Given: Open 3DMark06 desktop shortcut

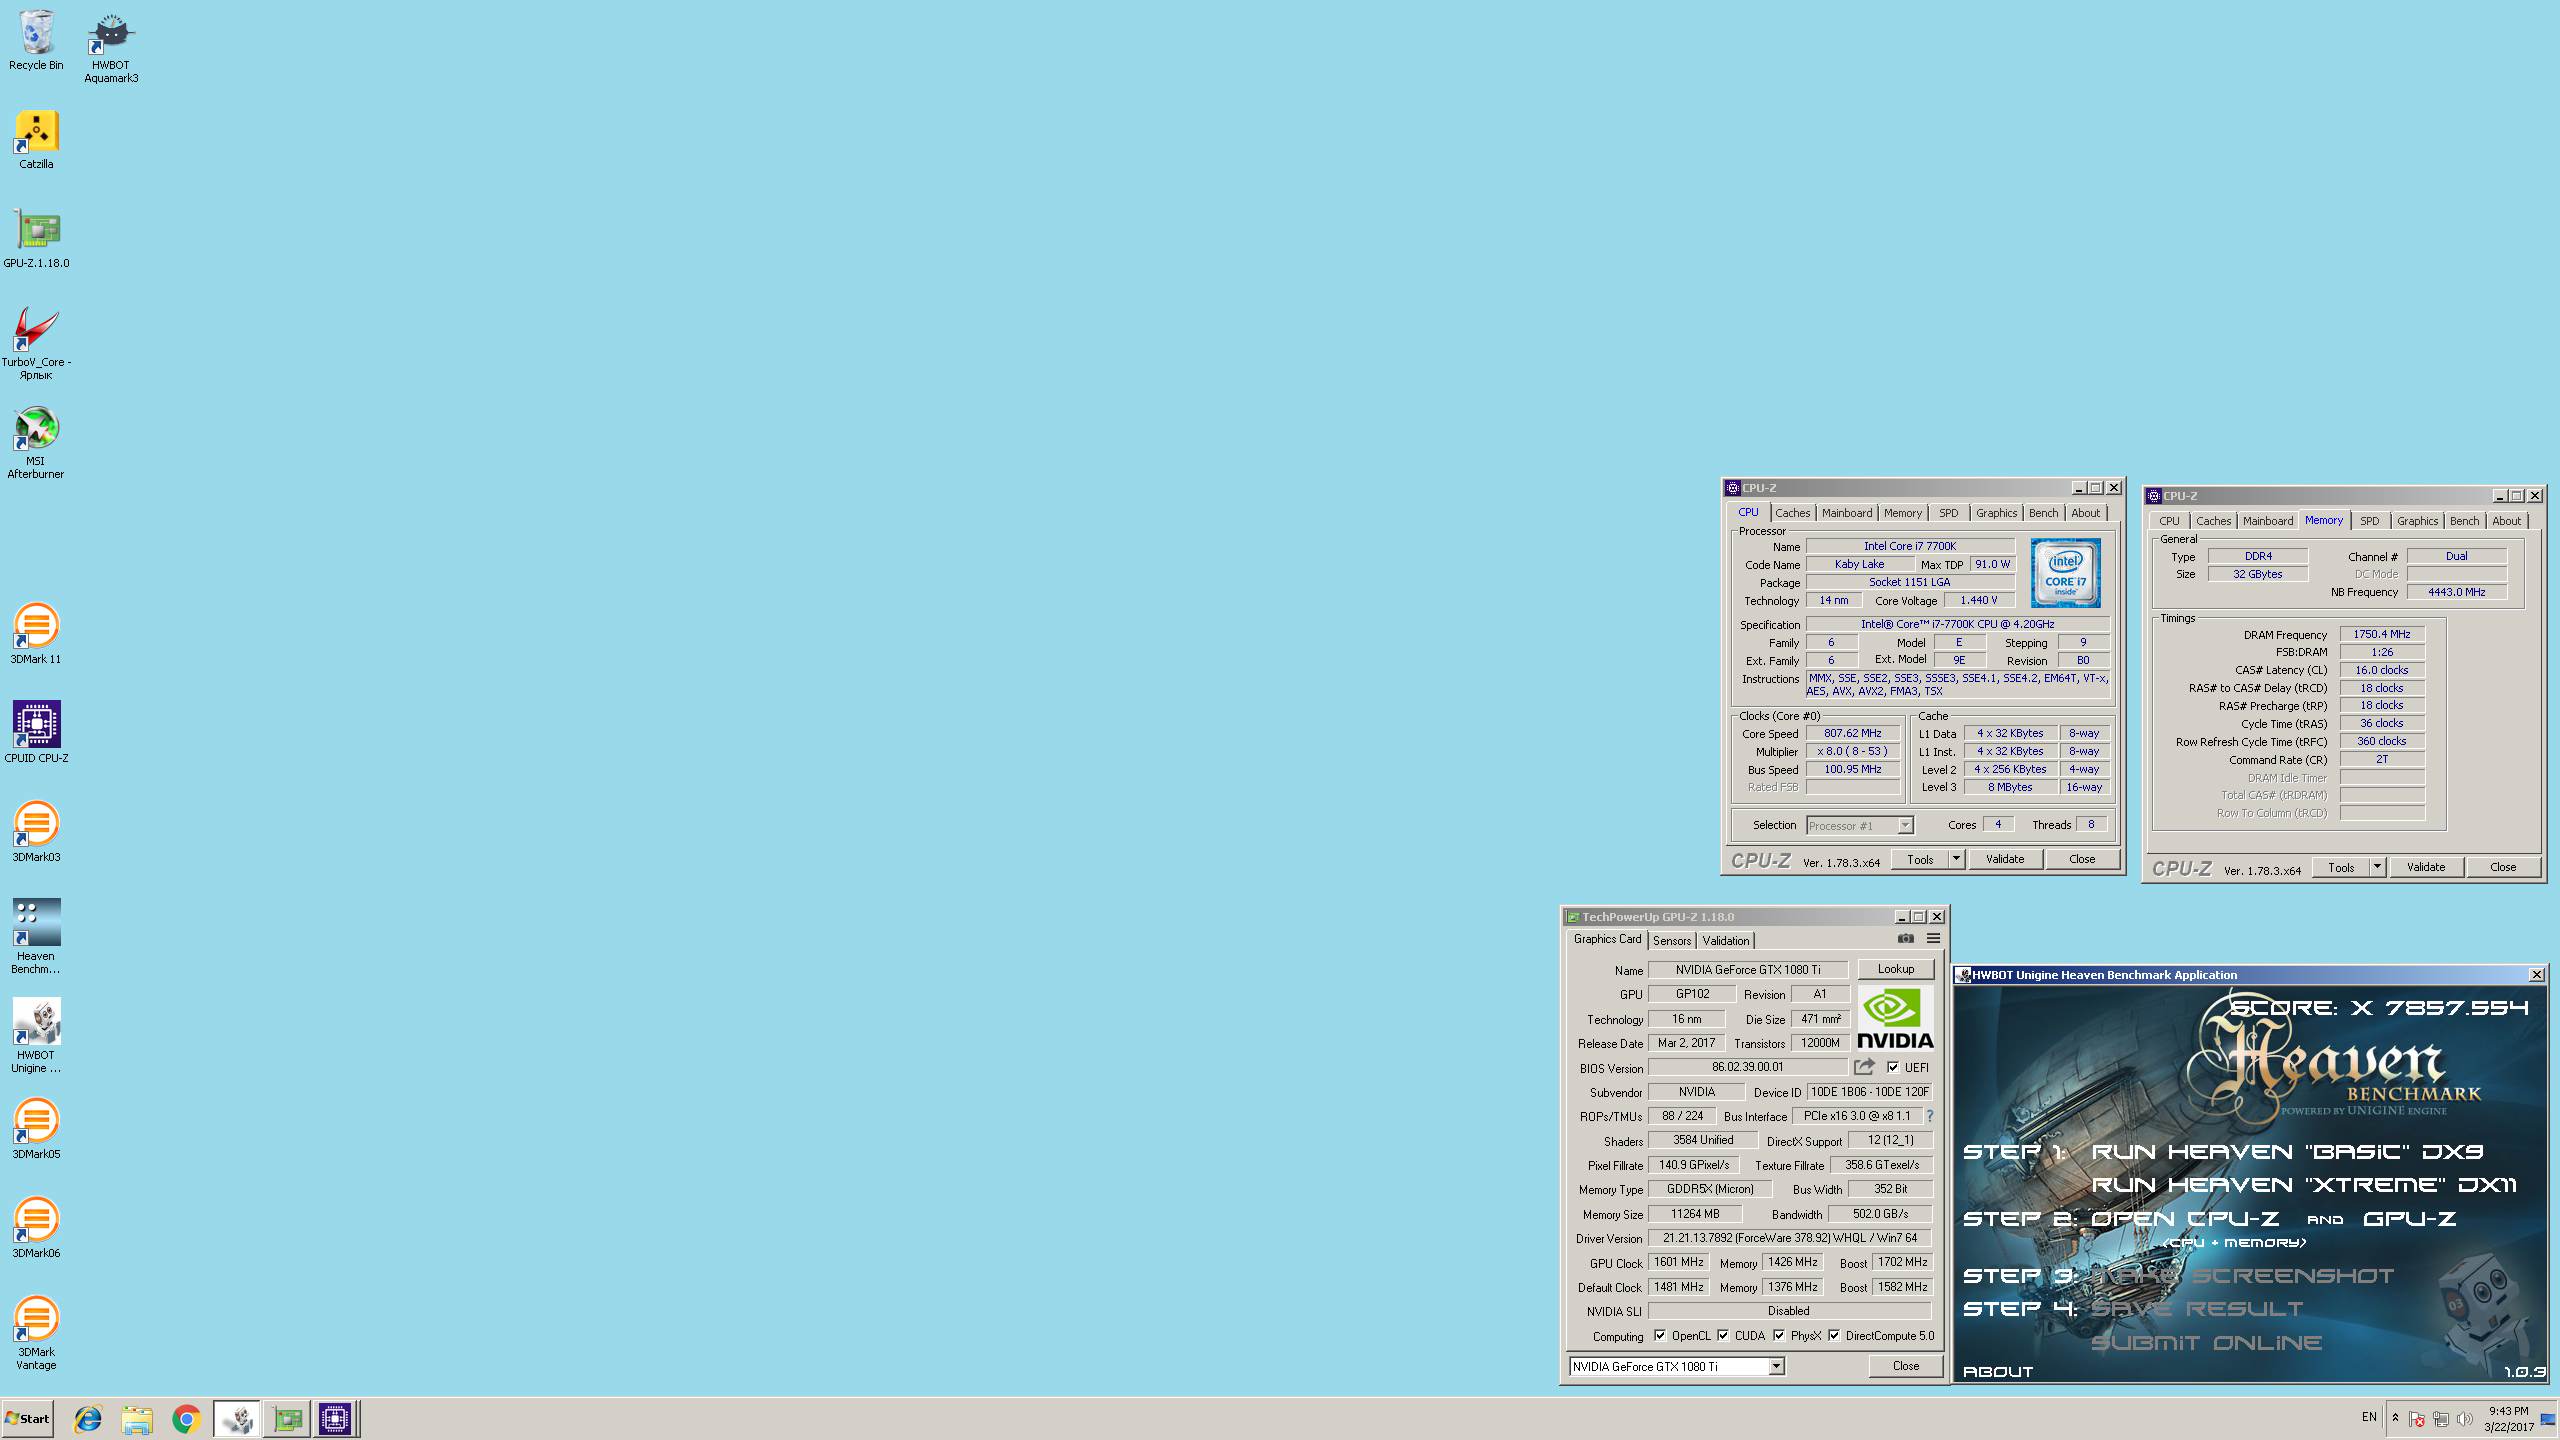Looking at the screenshot, I should coord(36,1228).
